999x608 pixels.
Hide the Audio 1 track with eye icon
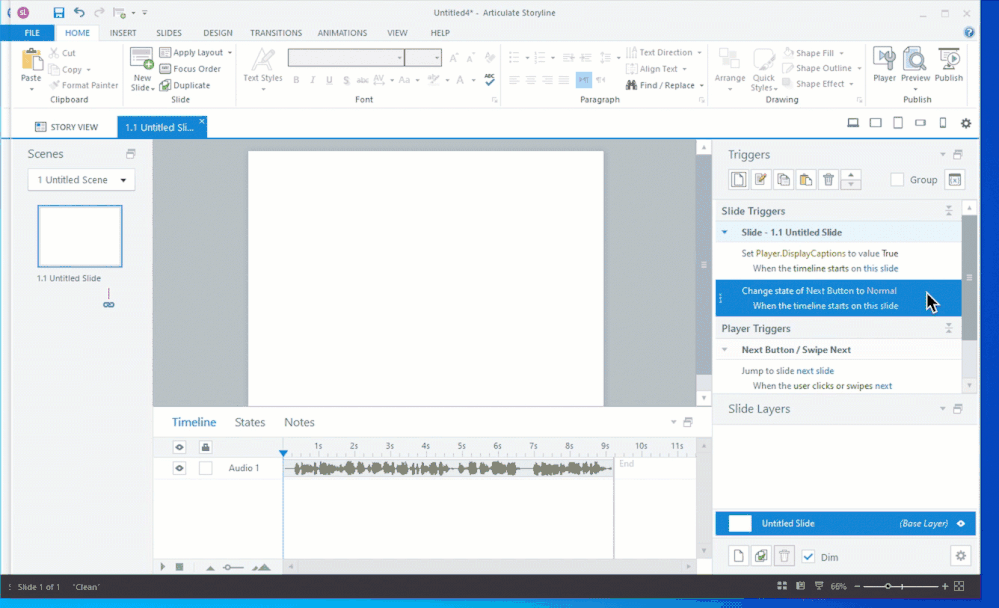180,468
